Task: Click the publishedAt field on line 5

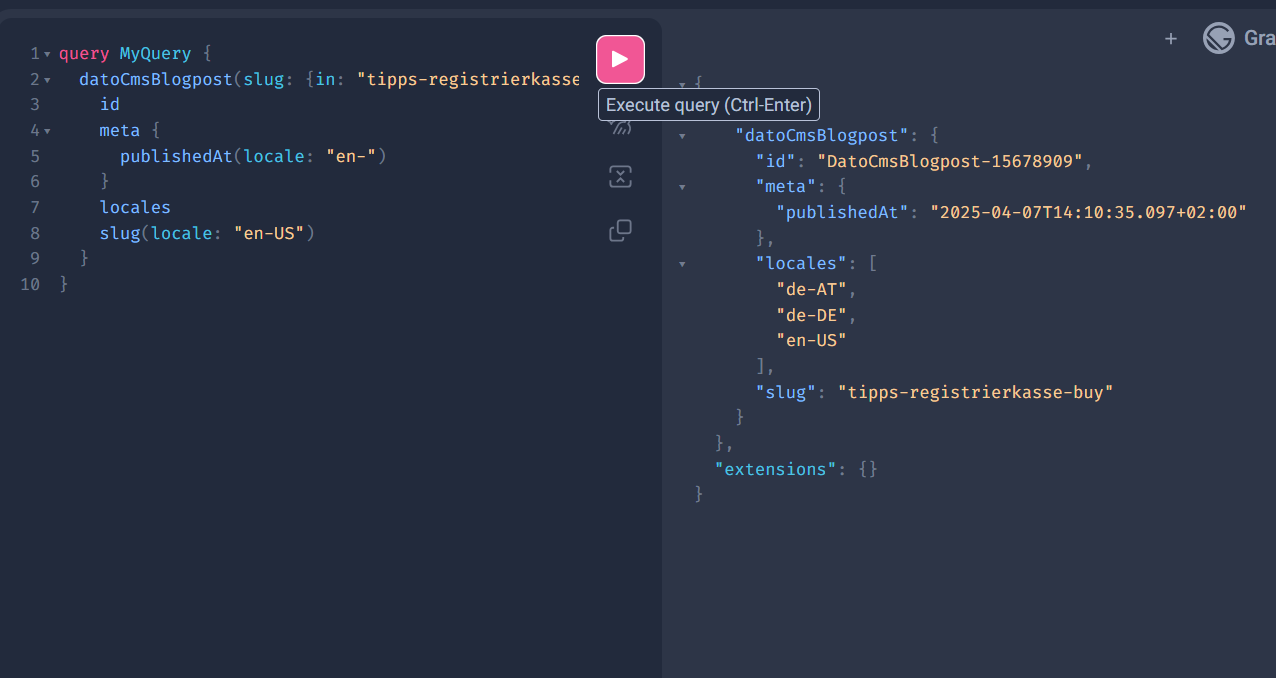Action: pyautogui.click(x=176, y=156)
